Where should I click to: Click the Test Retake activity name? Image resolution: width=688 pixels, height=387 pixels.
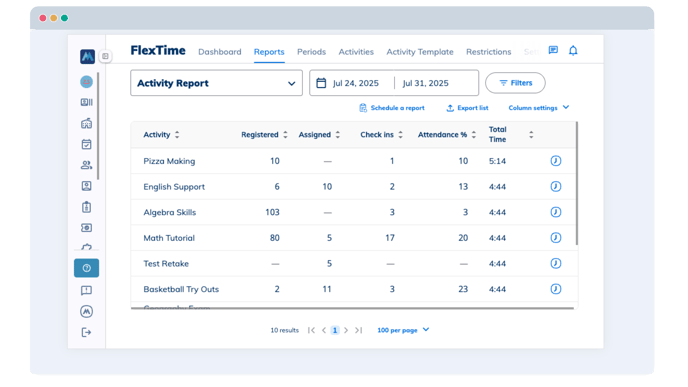pos(166,264)
